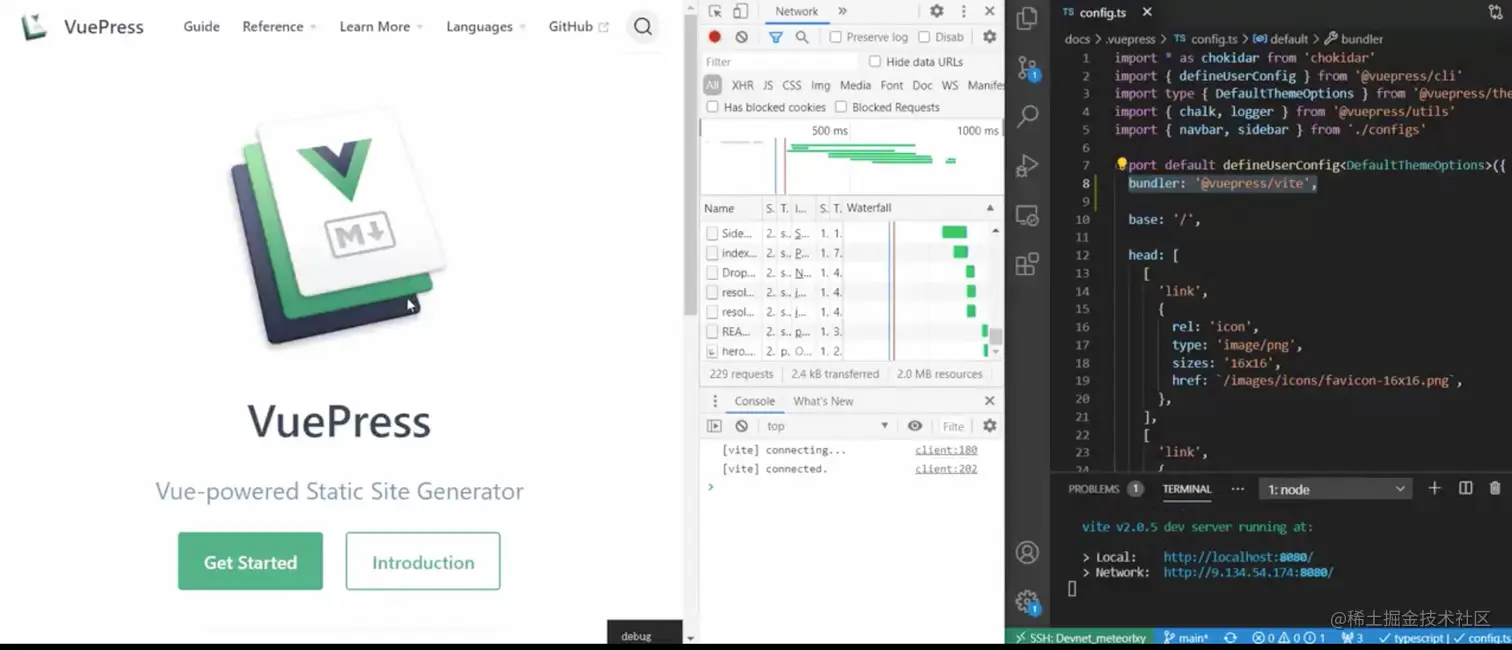The height and width of the screenshot is (650, 1512).
Task: Synchronize changes in VS Code status bar
Action: click(x=1230, y=637)
